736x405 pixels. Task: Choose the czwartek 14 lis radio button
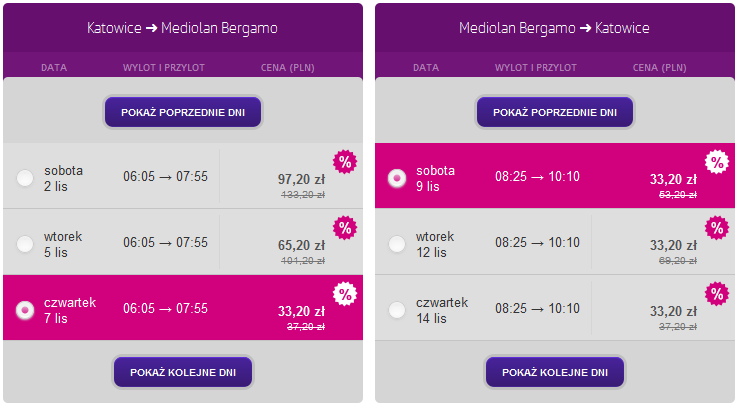point(397,310)
